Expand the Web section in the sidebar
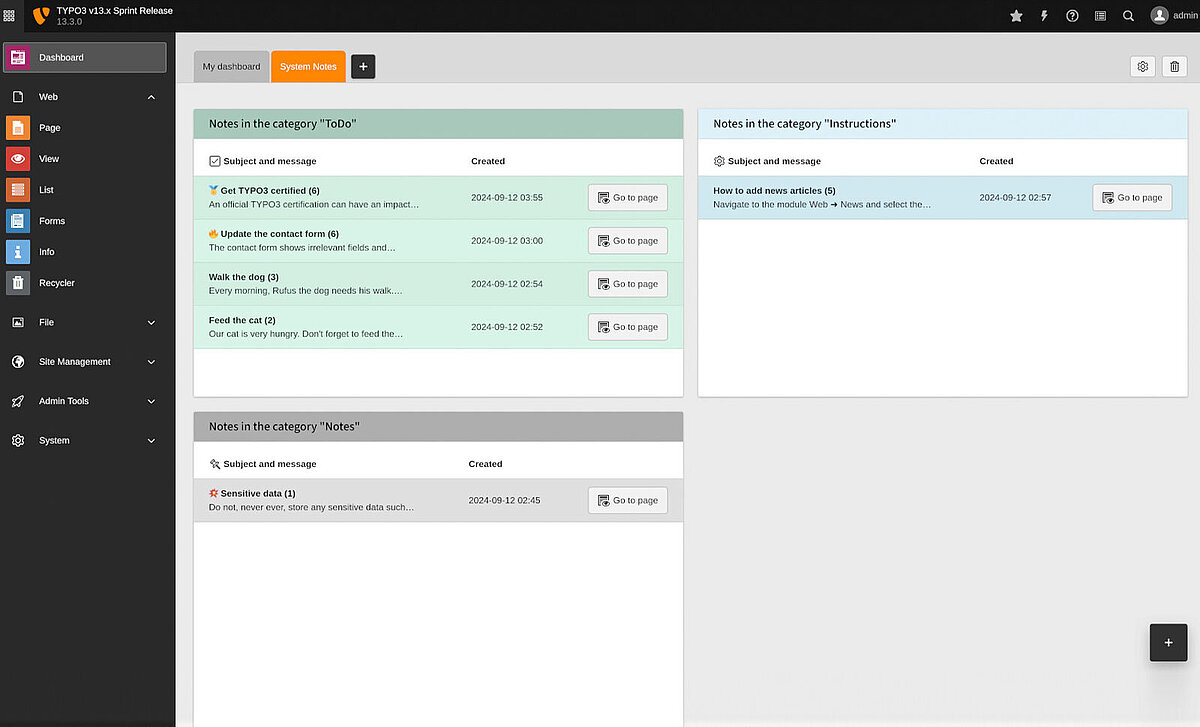This screenshot has height=727, width=1200. click(x=84, y=97)
